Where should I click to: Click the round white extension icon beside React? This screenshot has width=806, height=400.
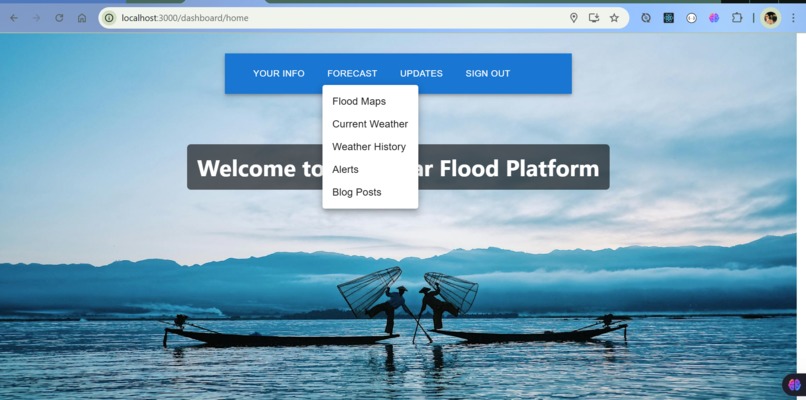[x=691, y=18]
